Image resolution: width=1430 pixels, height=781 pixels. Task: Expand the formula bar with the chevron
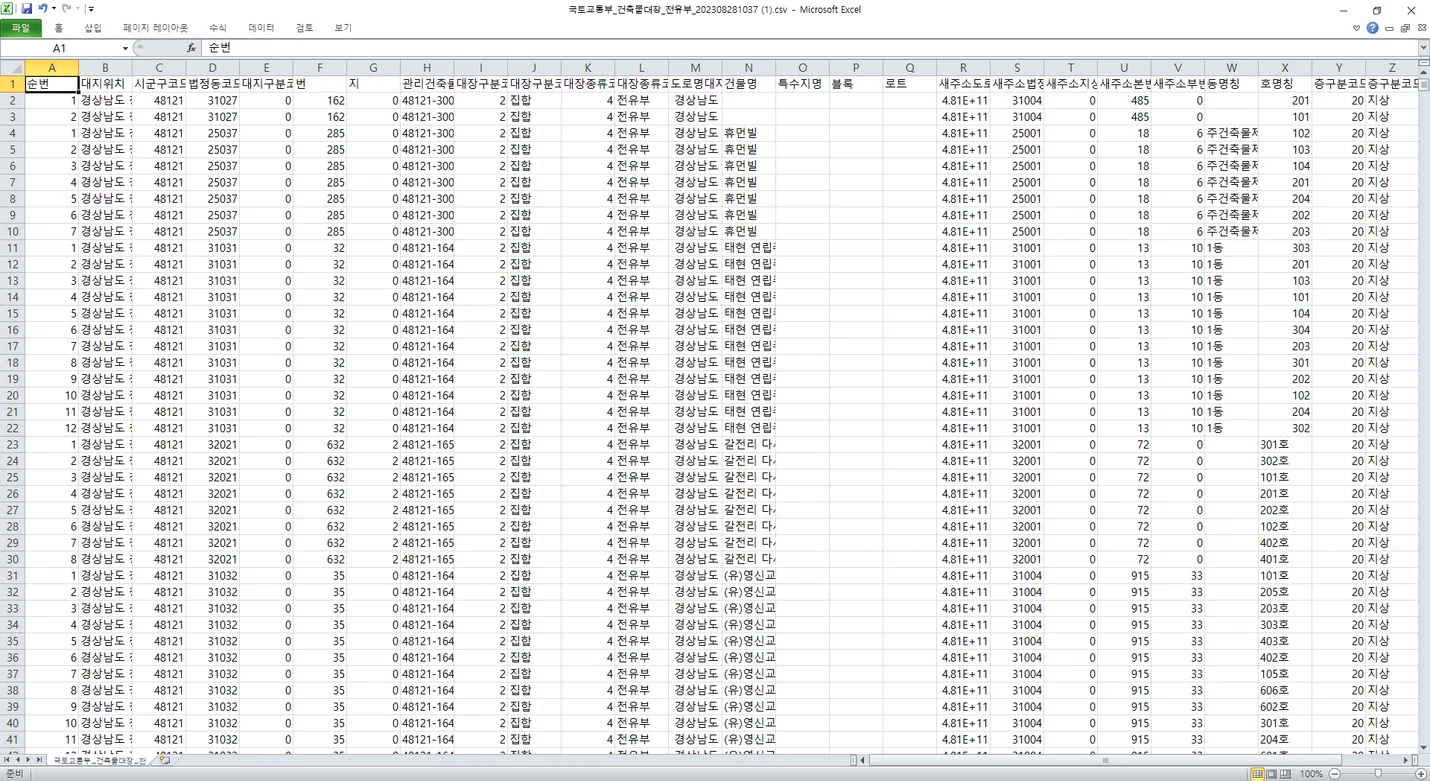1423,48
